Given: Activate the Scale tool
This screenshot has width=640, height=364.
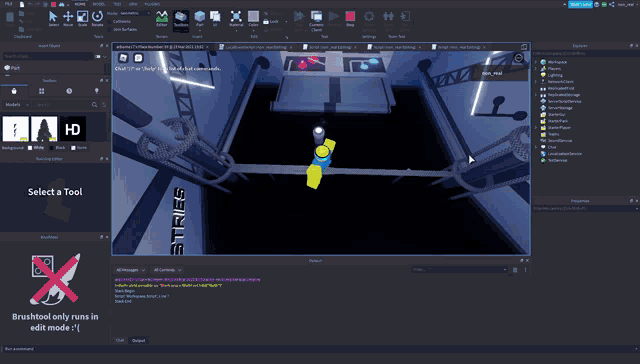Looking at the screenshot, I should tap(82, 19).
